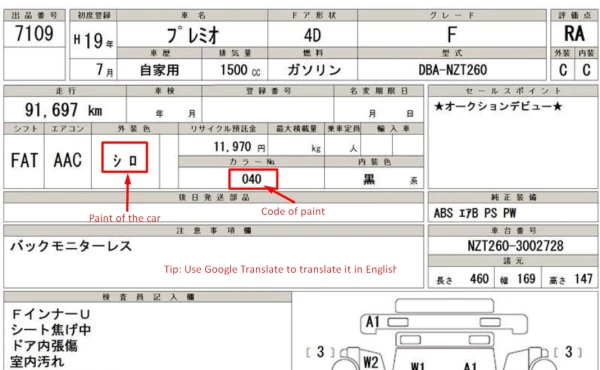Select the 純正装備 header
Screen dimensions: 600x370
pos(514,197)
